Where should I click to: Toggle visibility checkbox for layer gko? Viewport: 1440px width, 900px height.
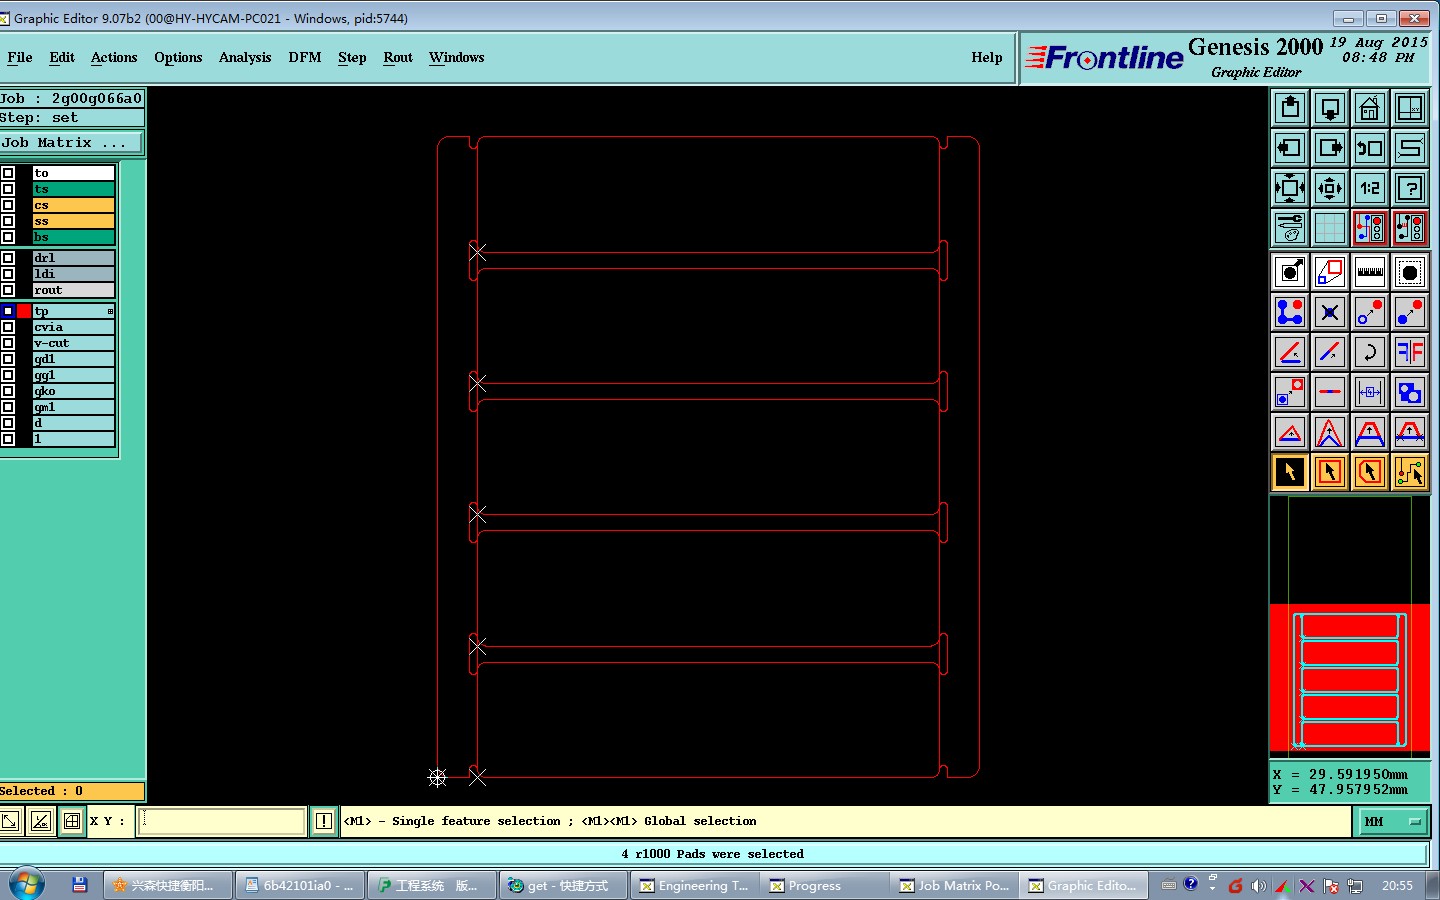pos(8,391)
